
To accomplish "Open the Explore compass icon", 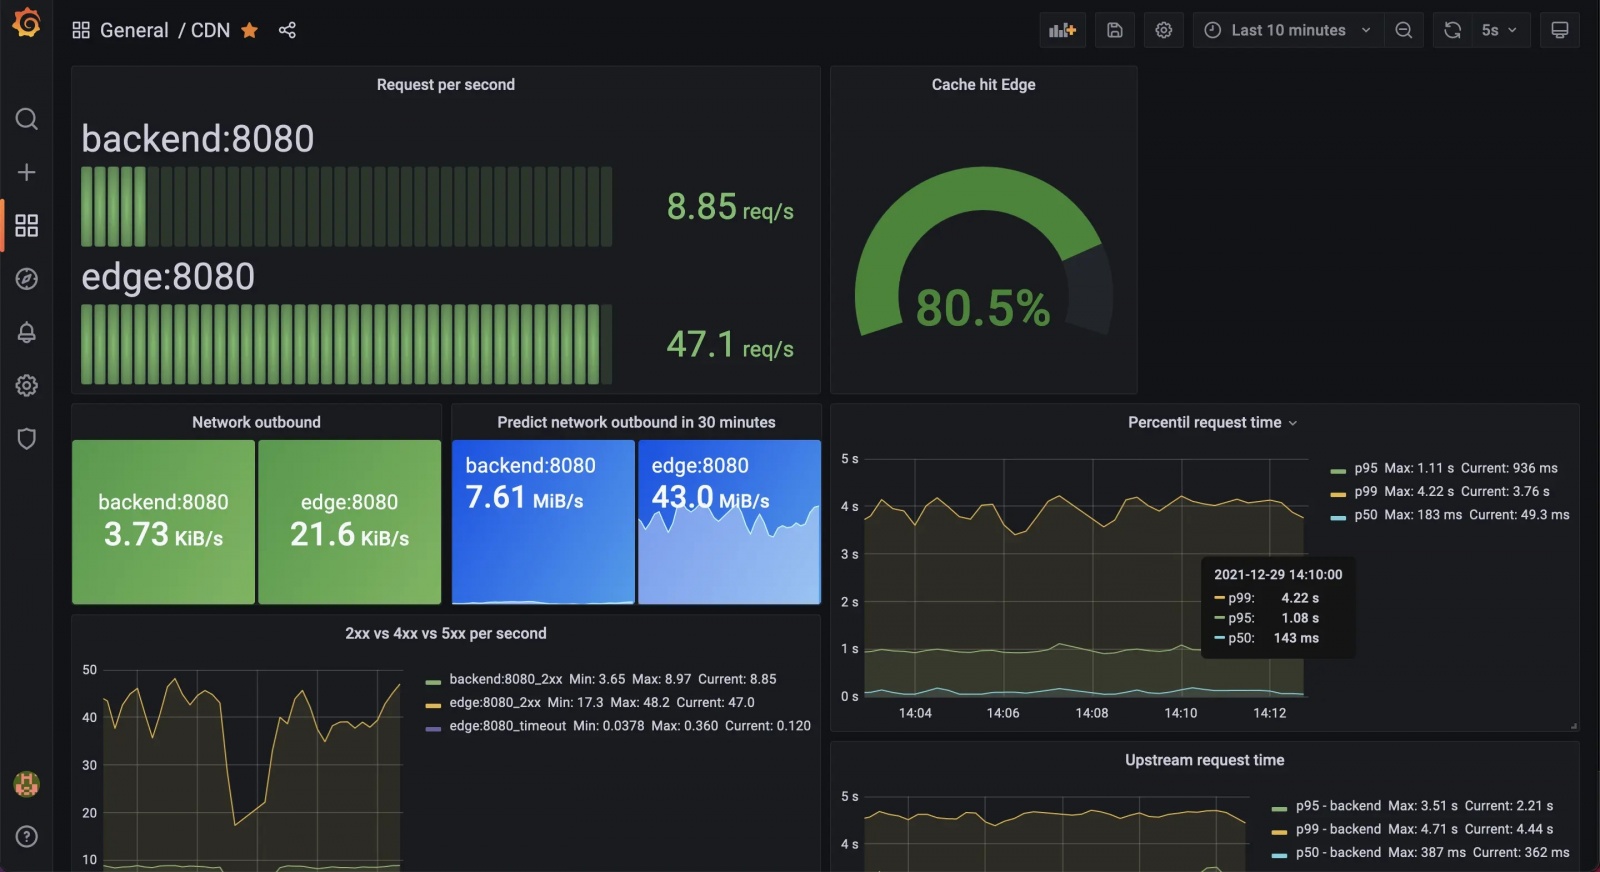I will pyautogui.click(x=27, y=279).
